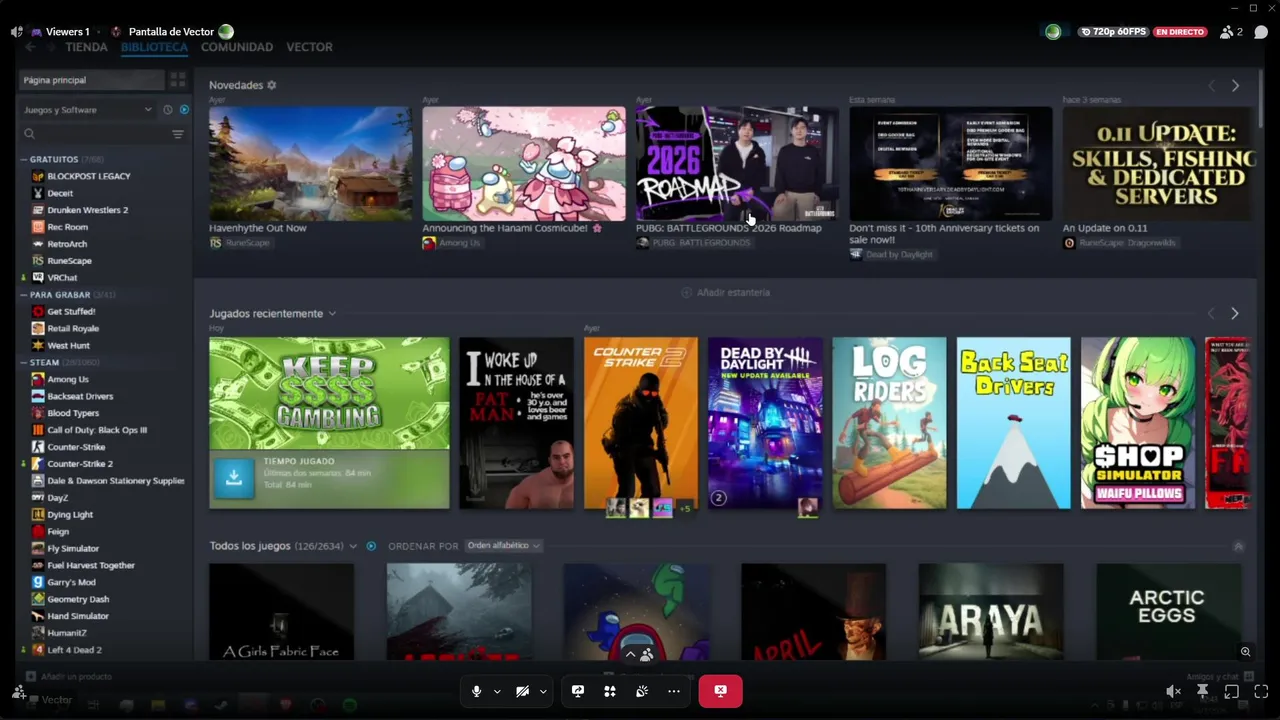Viewport: 1280px width, 720px height.
Task: Click the recent activity clock icon in sidebar
Action: coord(168,110)
